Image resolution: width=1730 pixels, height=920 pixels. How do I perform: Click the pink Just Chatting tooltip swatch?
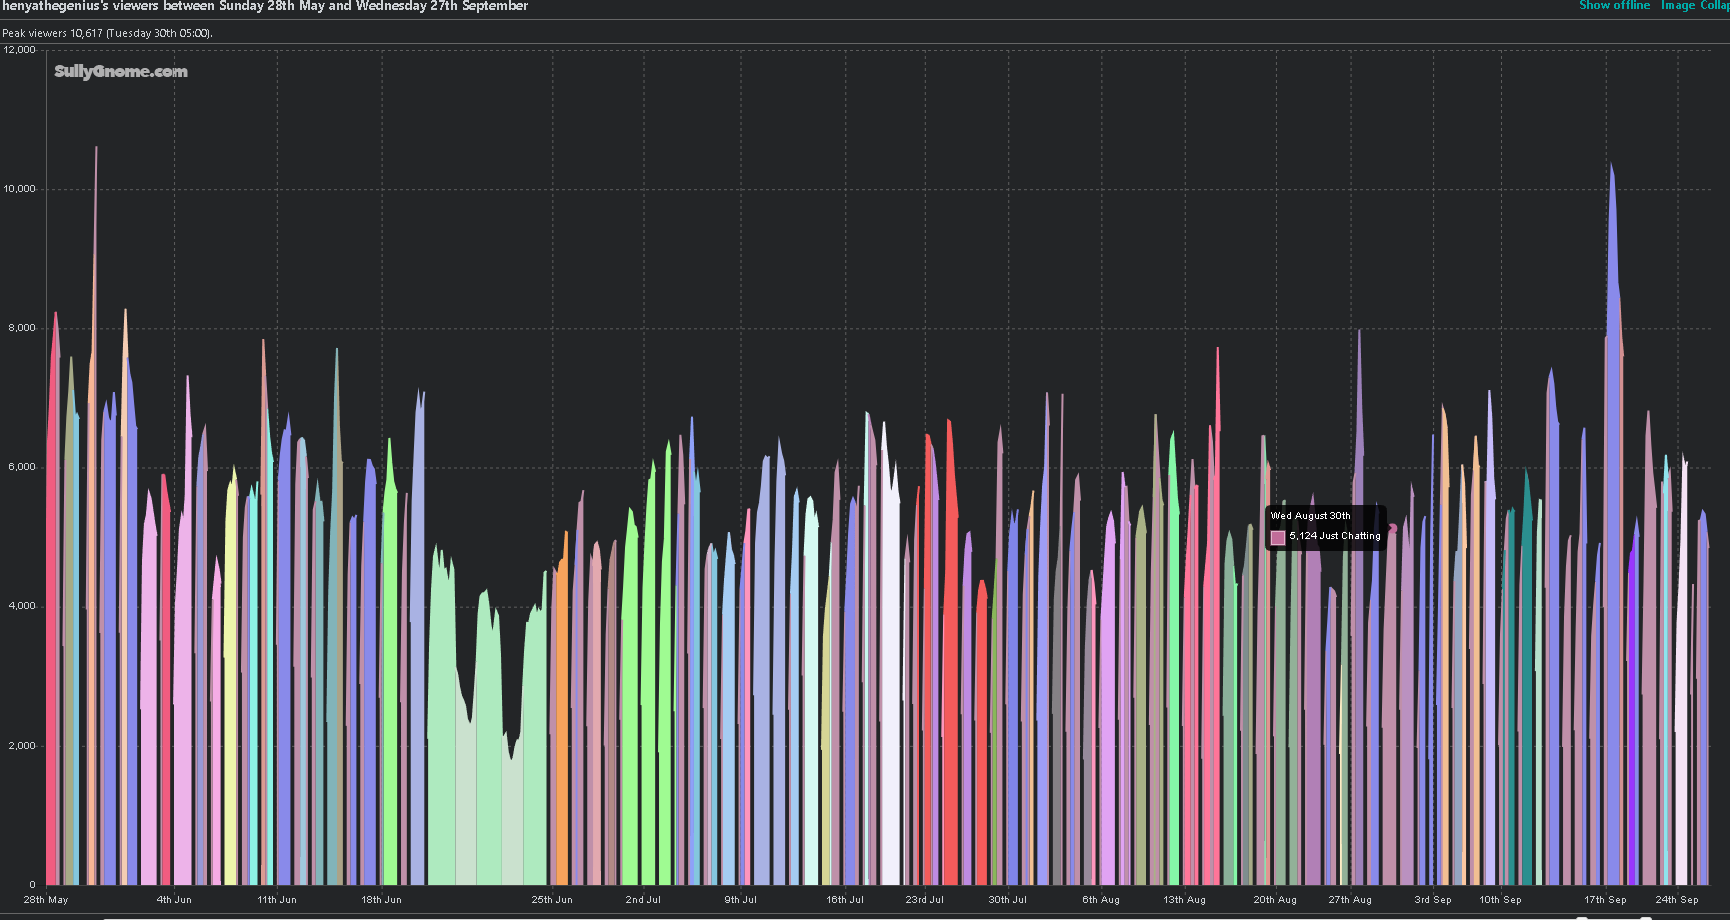click(x=1277, y=537)
